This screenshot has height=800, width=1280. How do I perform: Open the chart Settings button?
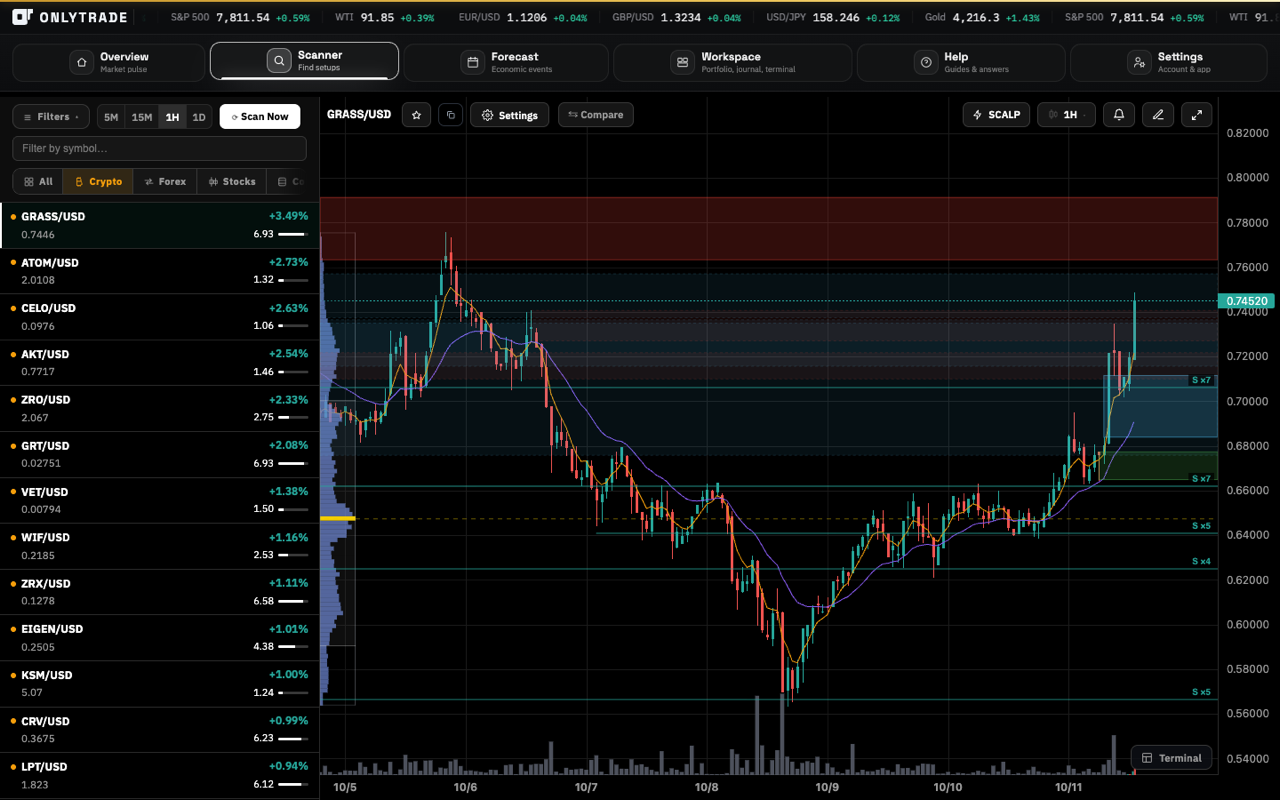(x=510, y=115)
